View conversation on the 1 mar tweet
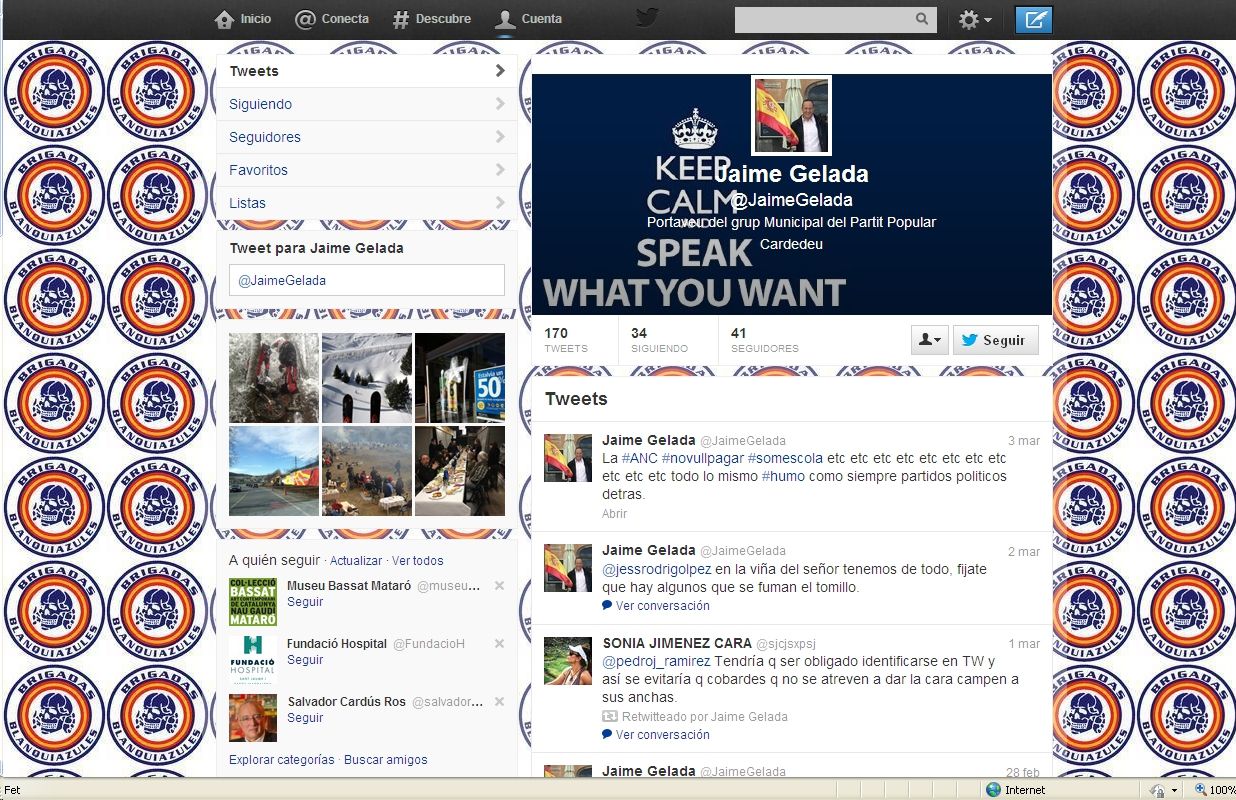This screenshot has width=1236, height=800. click(x=656, y=735)
